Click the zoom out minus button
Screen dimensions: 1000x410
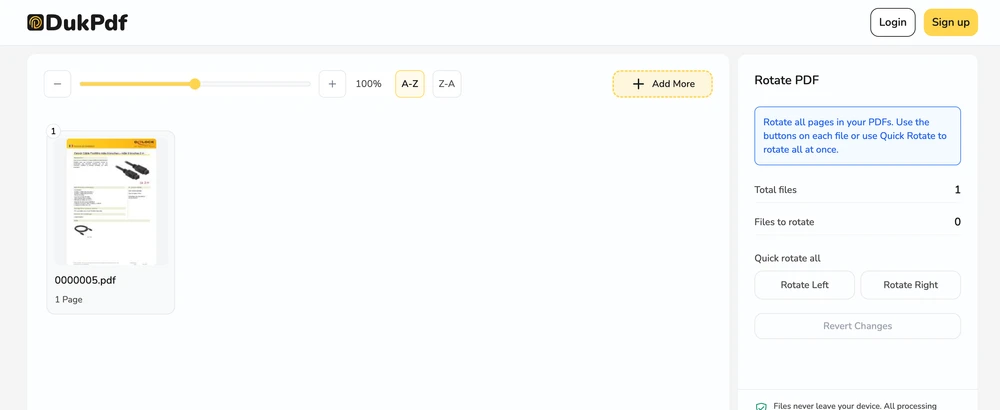[57, 84]
